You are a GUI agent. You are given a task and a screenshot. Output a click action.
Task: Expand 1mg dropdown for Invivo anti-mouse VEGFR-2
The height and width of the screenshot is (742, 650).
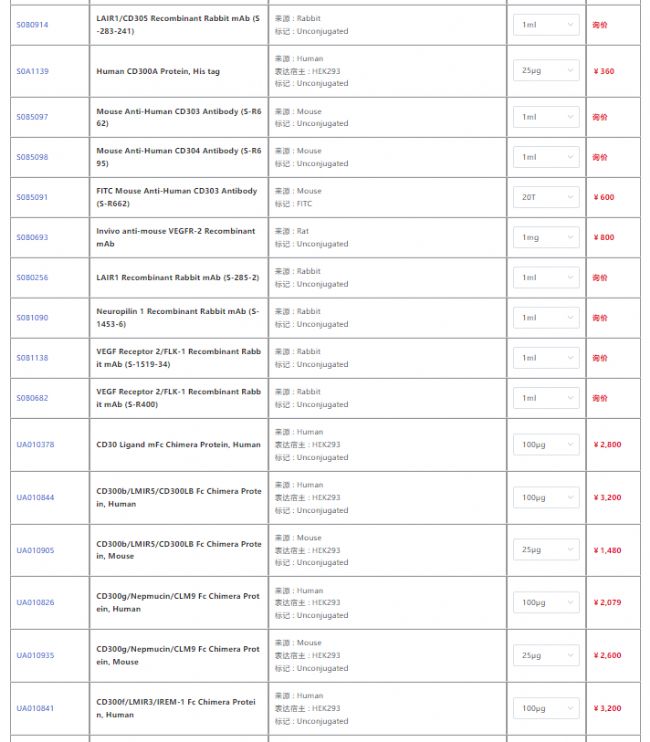point(545,237)
